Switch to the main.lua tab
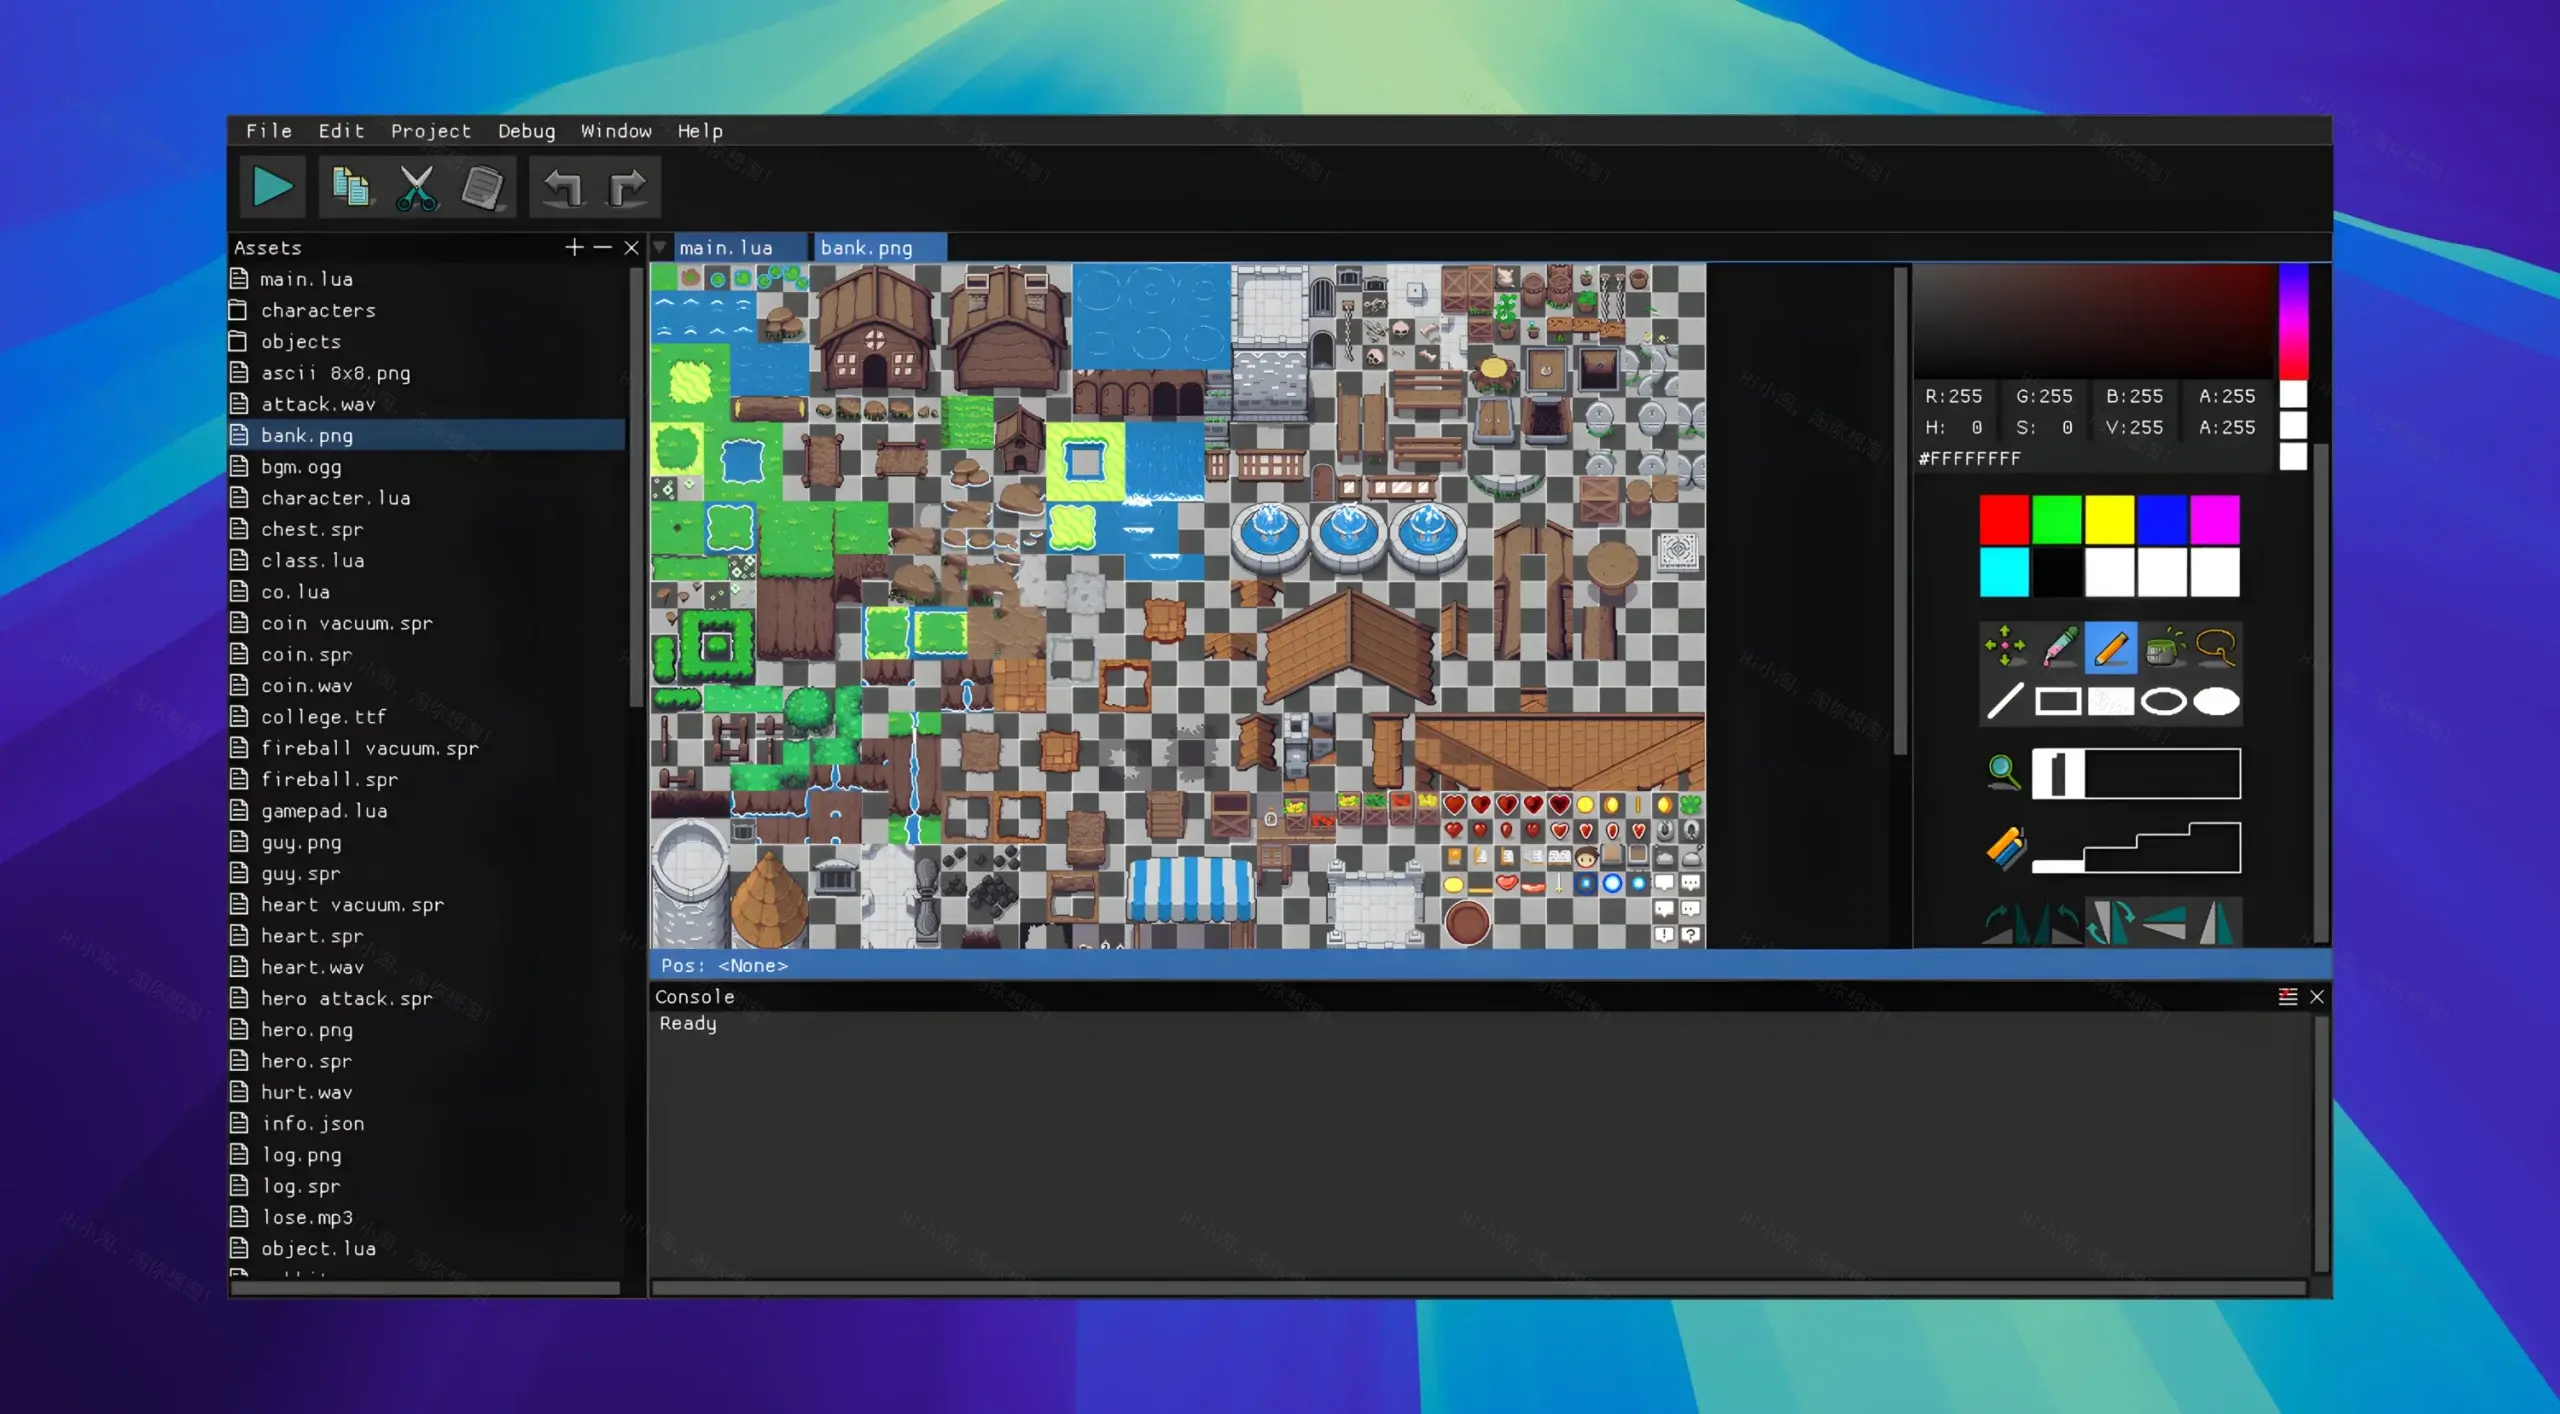 click(x=728, y=247)
